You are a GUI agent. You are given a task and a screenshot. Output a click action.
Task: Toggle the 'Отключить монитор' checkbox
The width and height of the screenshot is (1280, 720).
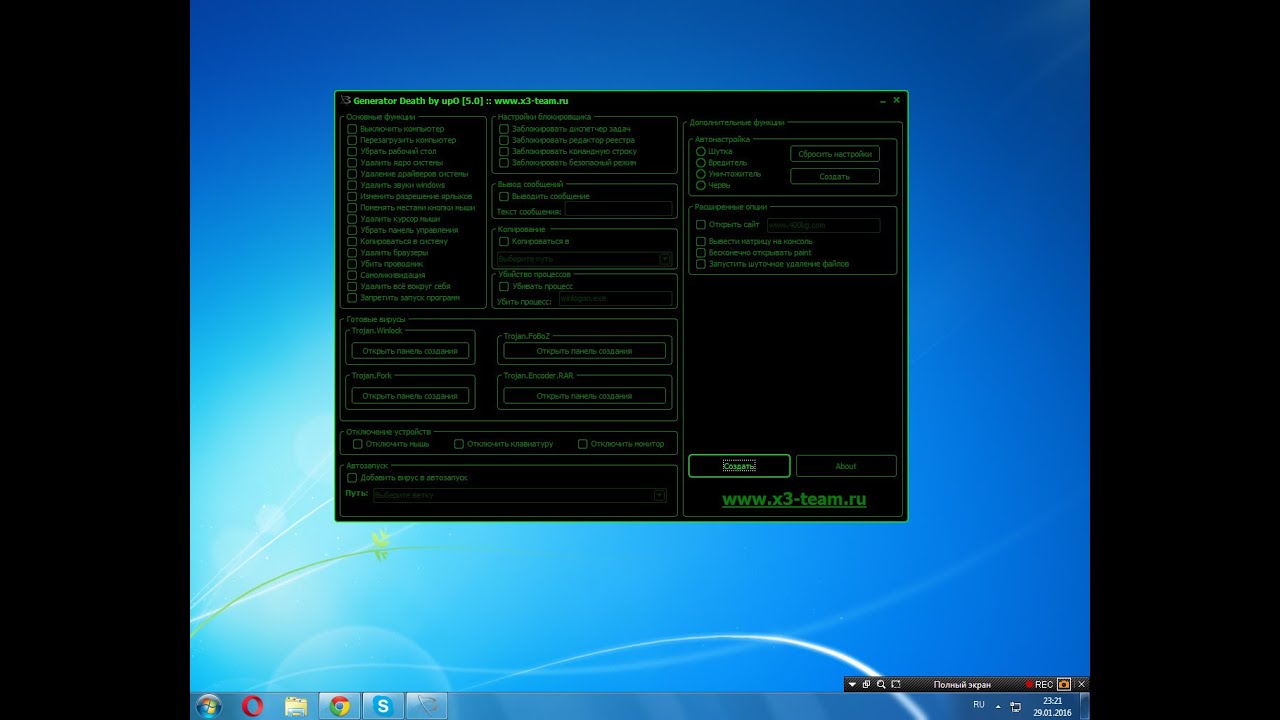coord(583,444)
